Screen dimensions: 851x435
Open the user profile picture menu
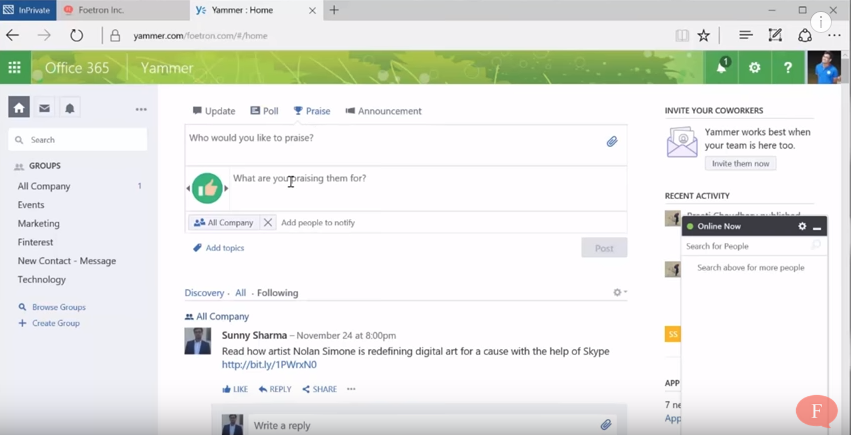pyautogui.click(x=824, y=67)
